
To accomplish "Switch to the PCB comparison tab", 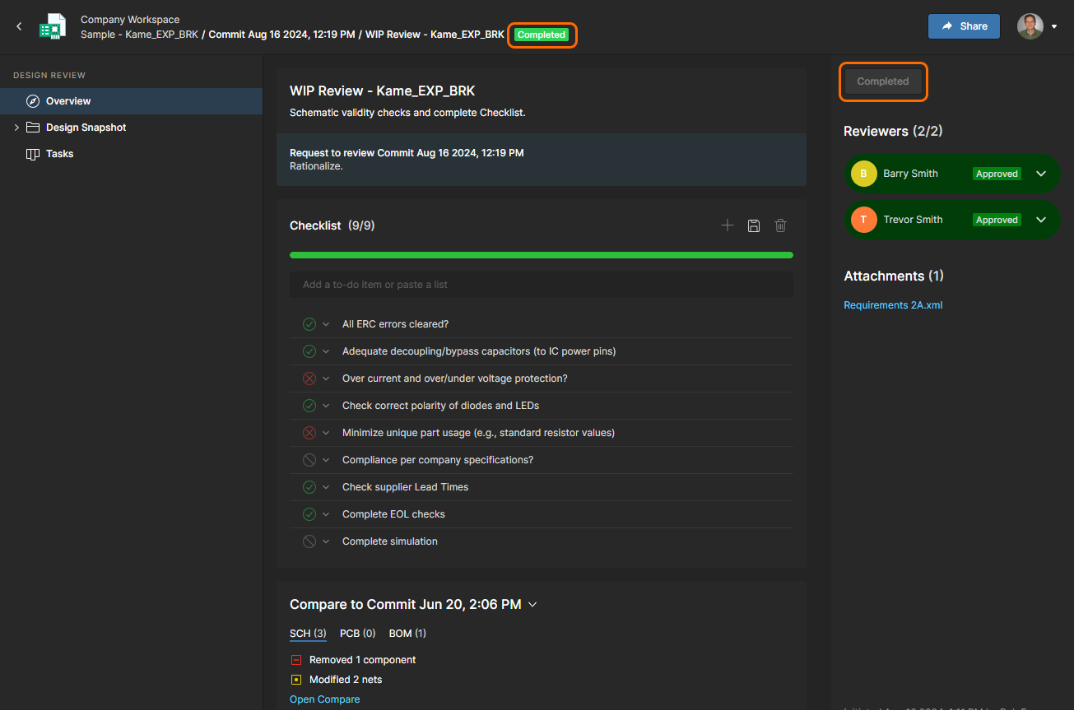I will pyautogui.click(x=357, y=634).
